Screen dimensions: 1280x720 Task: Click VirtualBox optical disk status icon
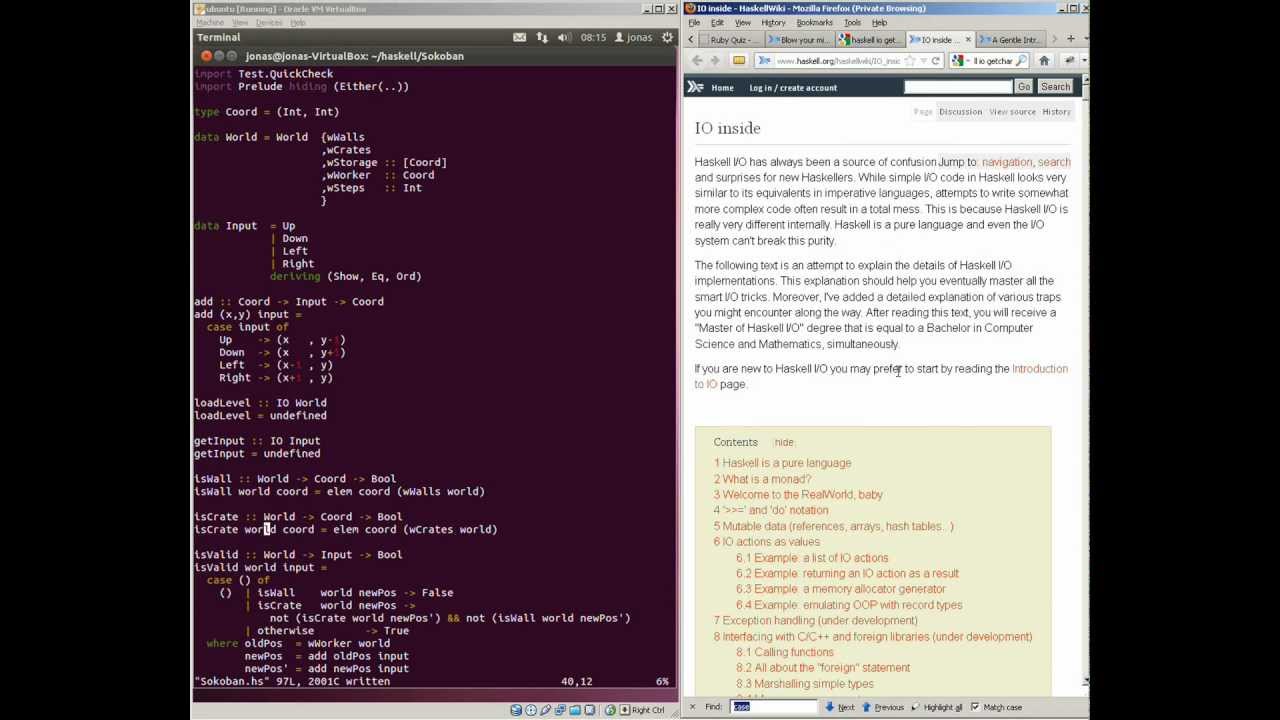tap(531, 710)
